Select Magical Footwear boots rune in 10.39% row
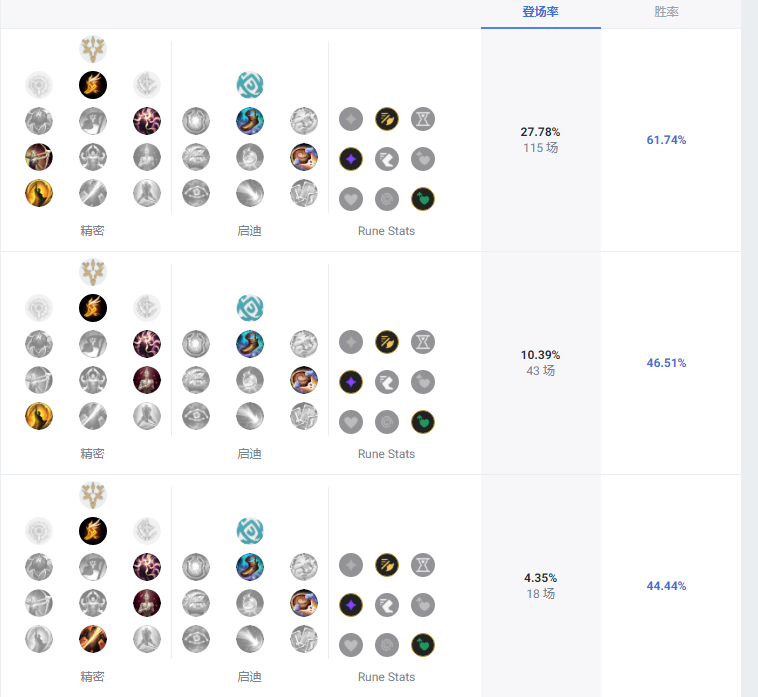The width and height of the screenshot is (758, 697). coord(250,344)
